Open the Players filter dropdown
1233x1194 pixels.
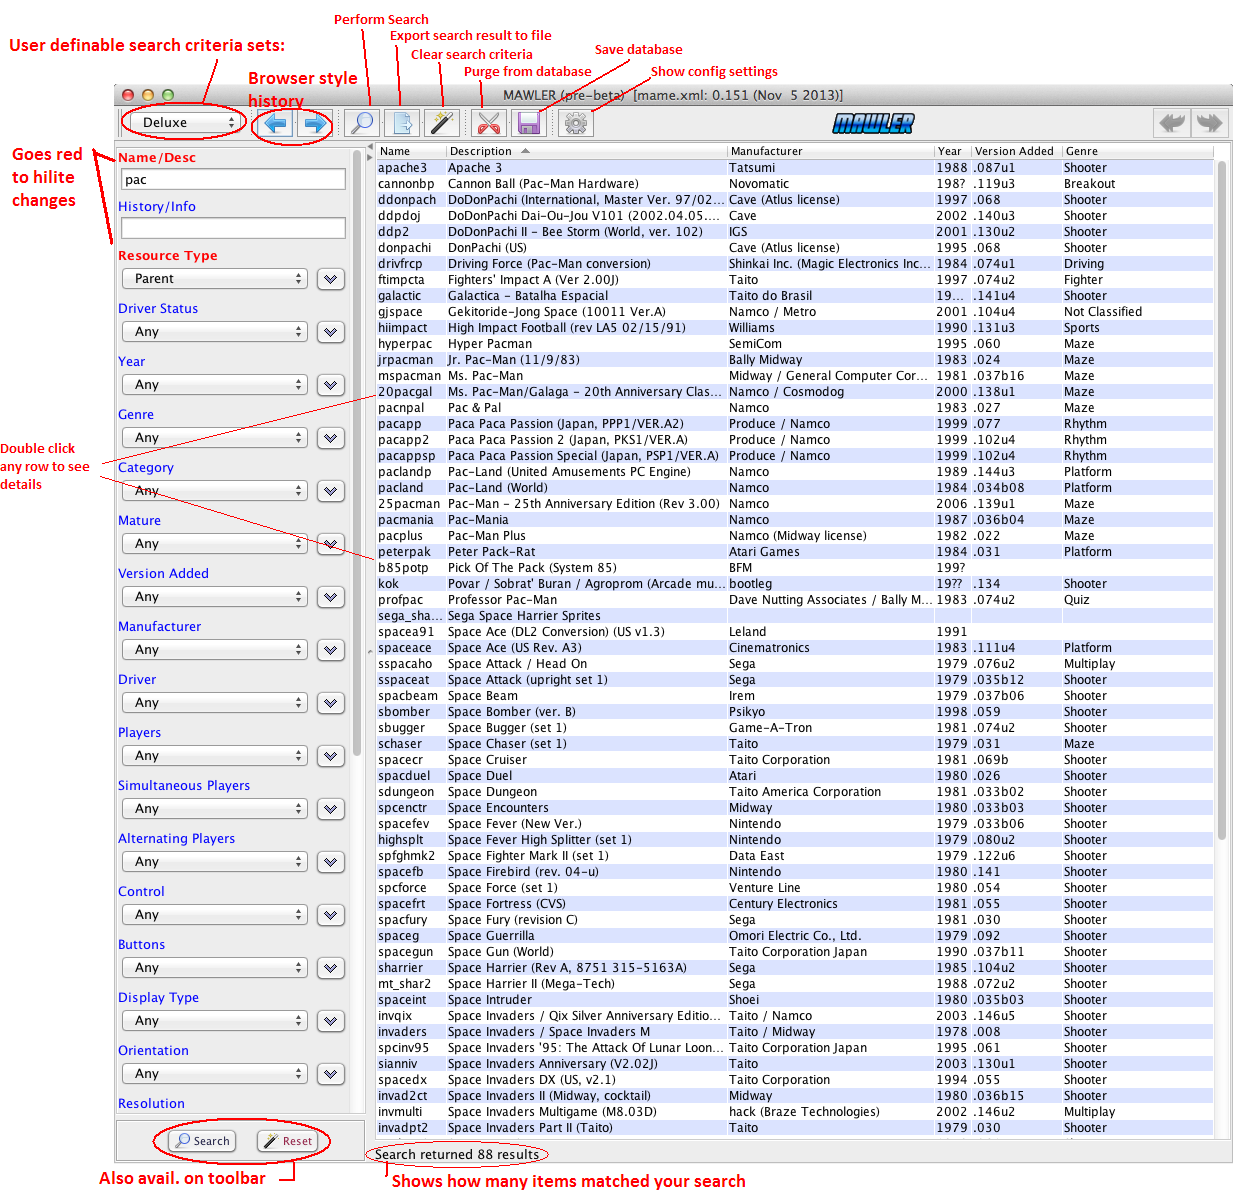pyautogui.click(x=214, y=756)
